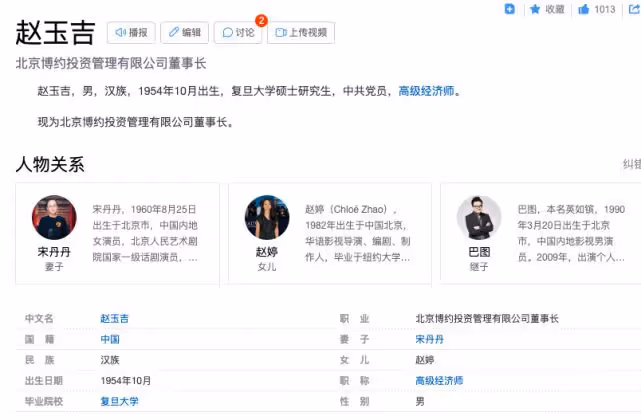Click the red discussion count badge
Image resolution: width=641 pixels, height=420 pixels.
click(x=261, y=20)
